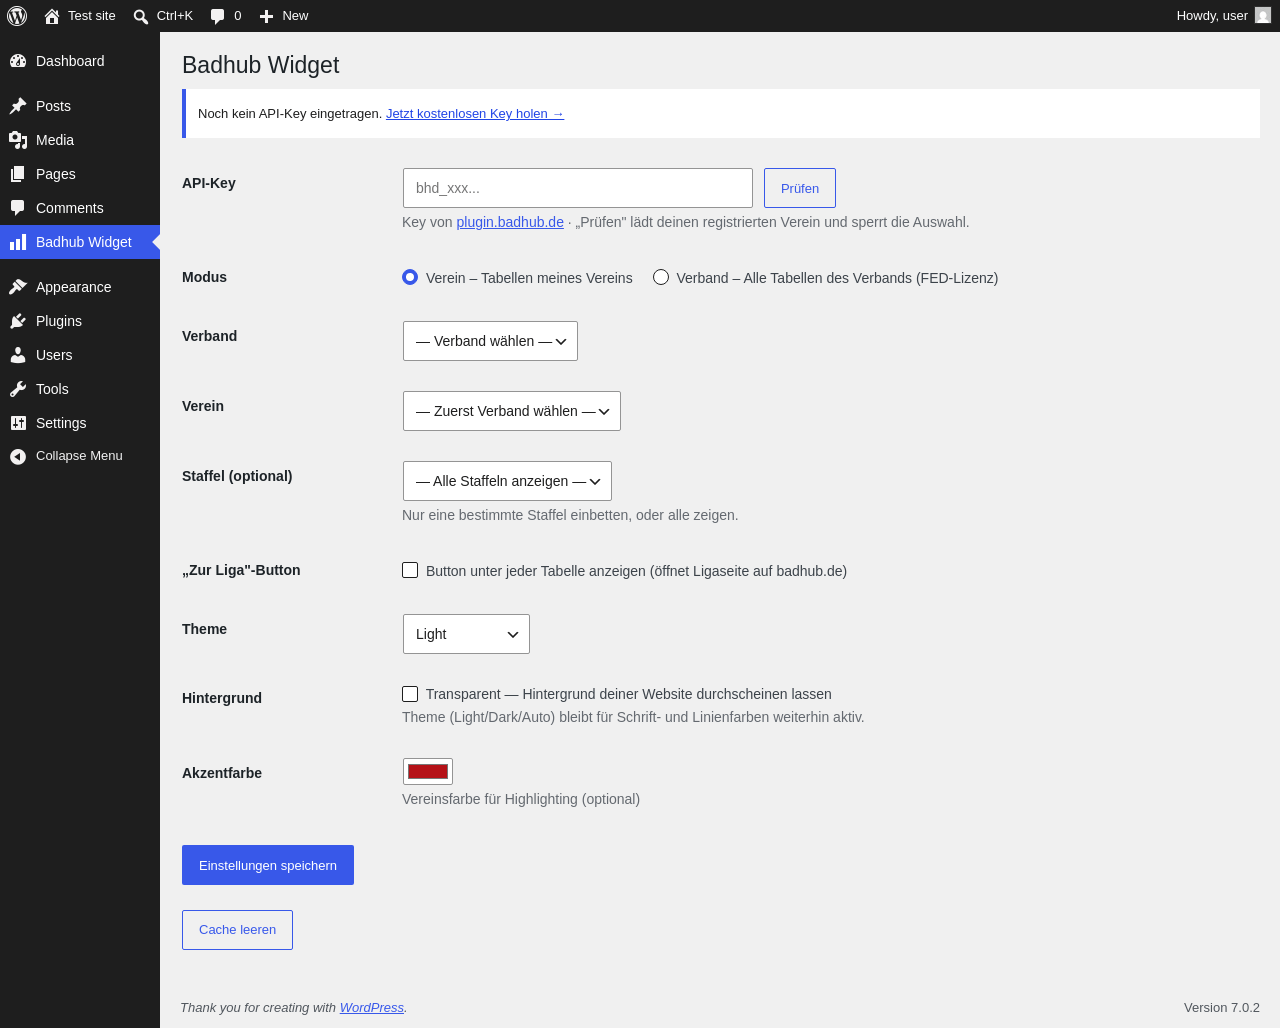1280x1028 pixels.
Task: Open Appearance menu label
Action: pos(74,287)
